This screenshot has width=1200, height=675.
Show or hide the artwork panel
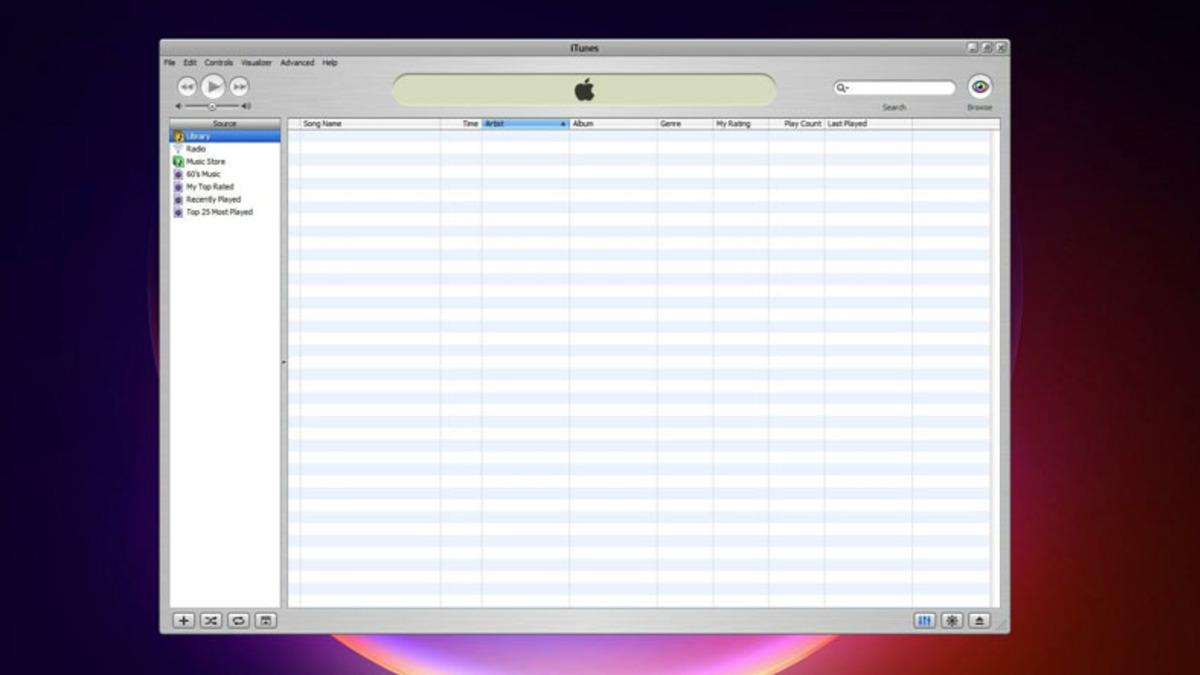[265, 621]
